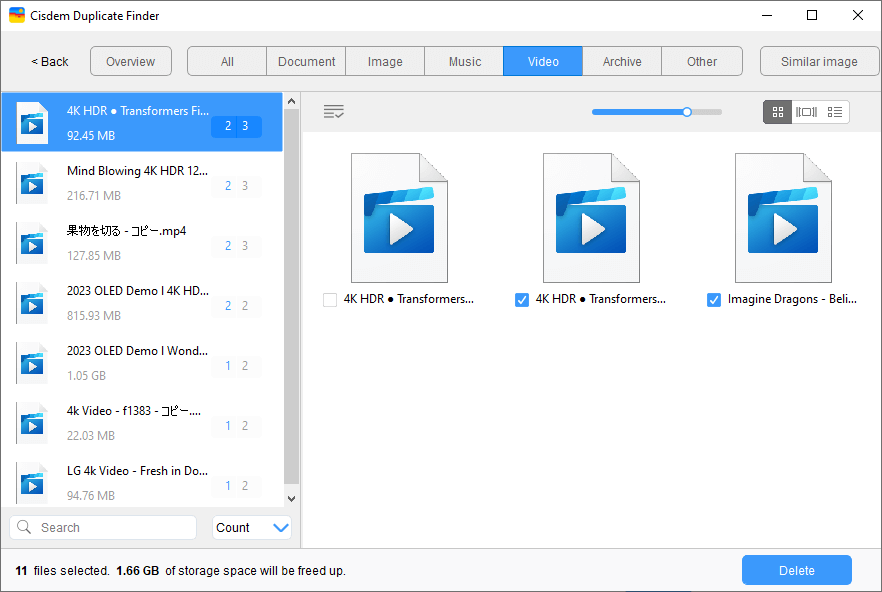Open the Overview button
The width and height of the screenshot is (882, 592).
130,61
